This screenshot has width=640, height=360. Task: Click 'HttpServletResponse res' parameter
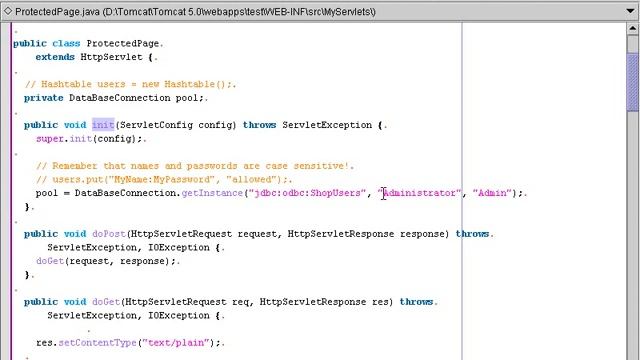[x=323, y=302]
